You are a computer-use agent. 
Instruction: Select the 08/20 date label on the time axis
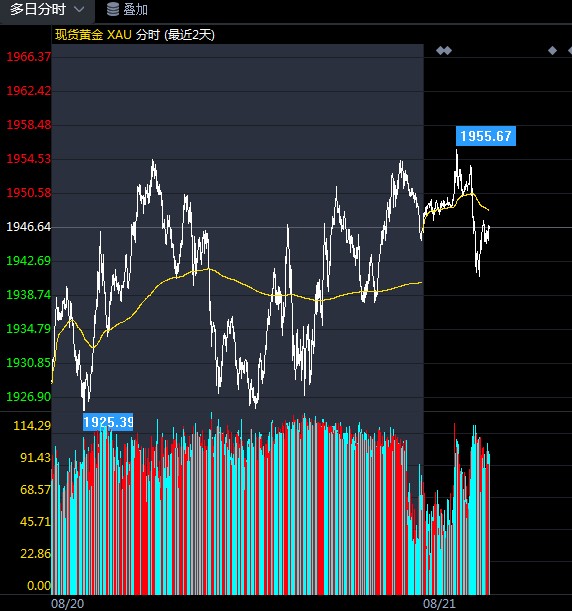(67, 604)
